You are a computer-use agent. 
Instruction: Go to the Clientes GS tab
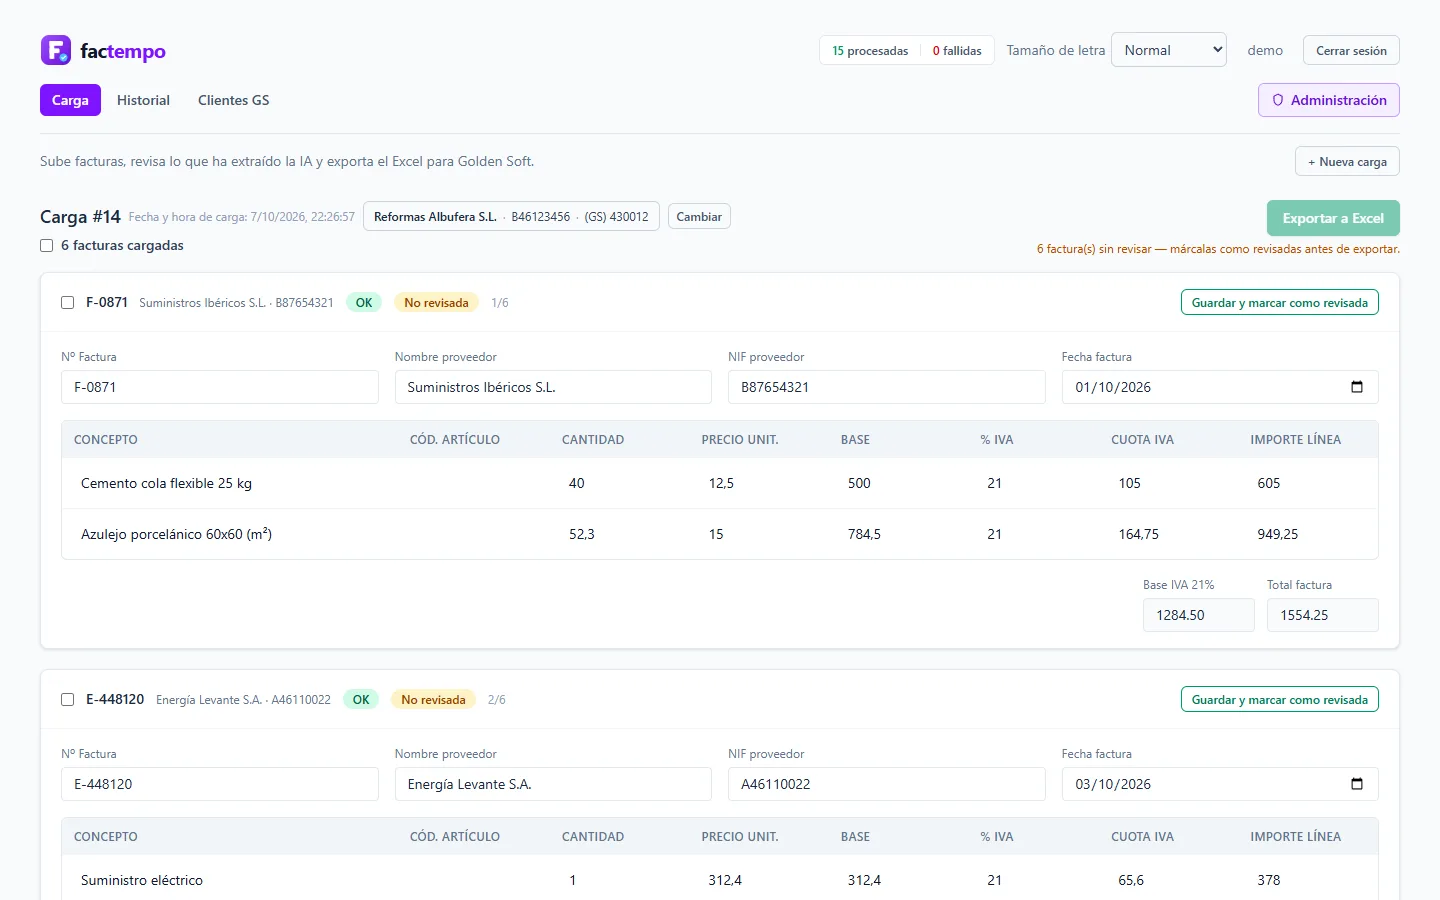(234, 100)
